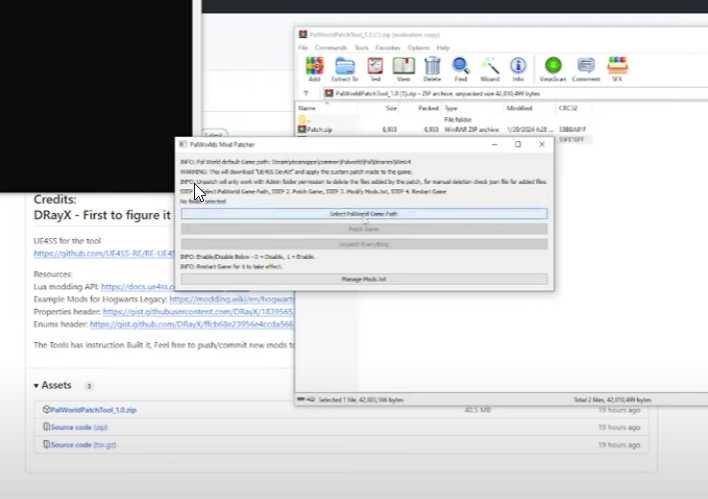The height and width of the screenshot is (499, 708).
Task: Open the Options menu
Action: click(418, 47)
